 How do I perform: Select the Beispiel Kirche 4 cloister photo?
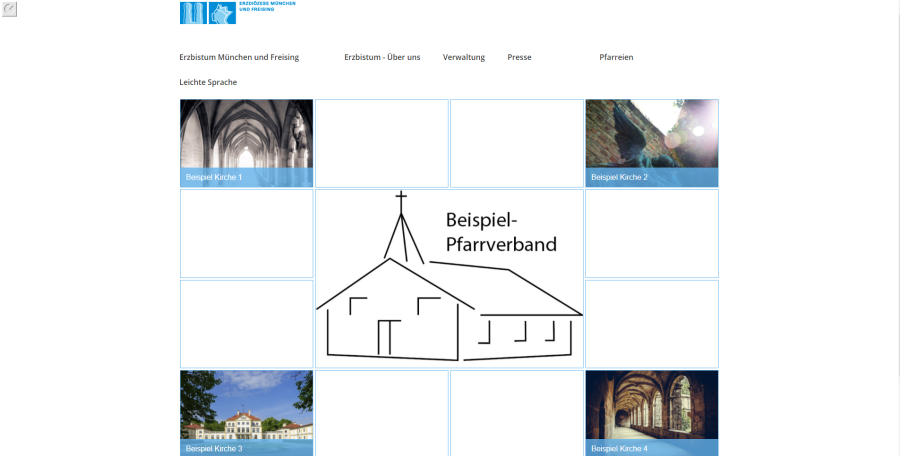point(652,412)
